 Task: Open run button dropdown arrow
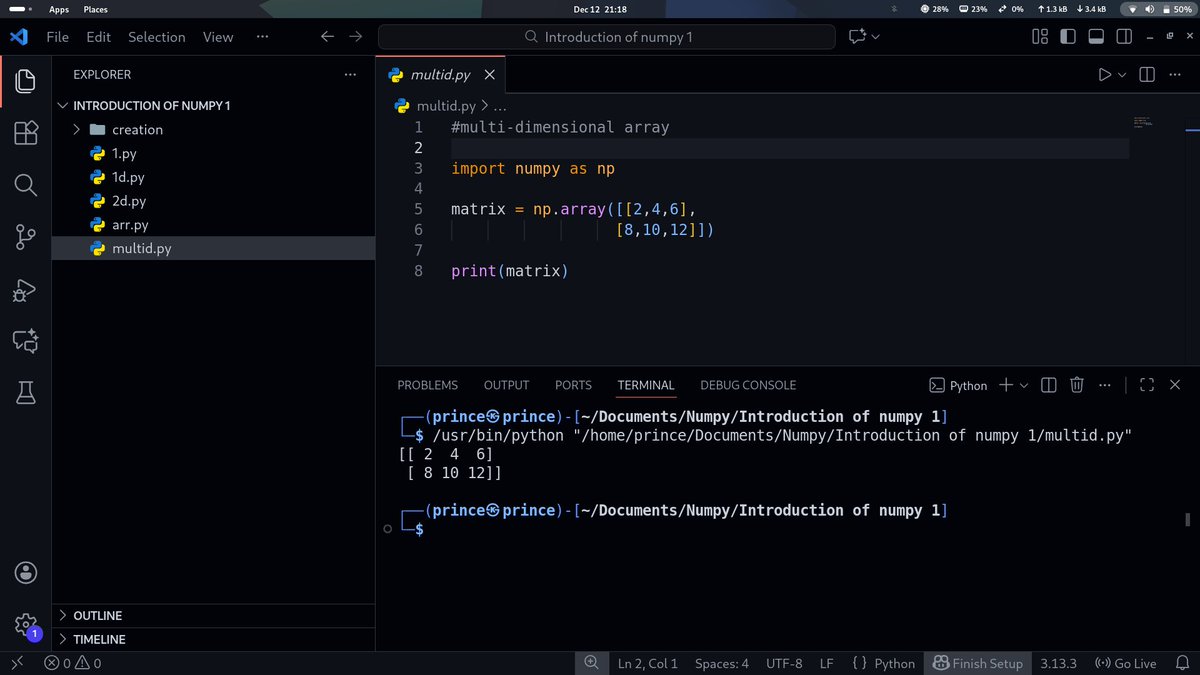pos(1122,75)
